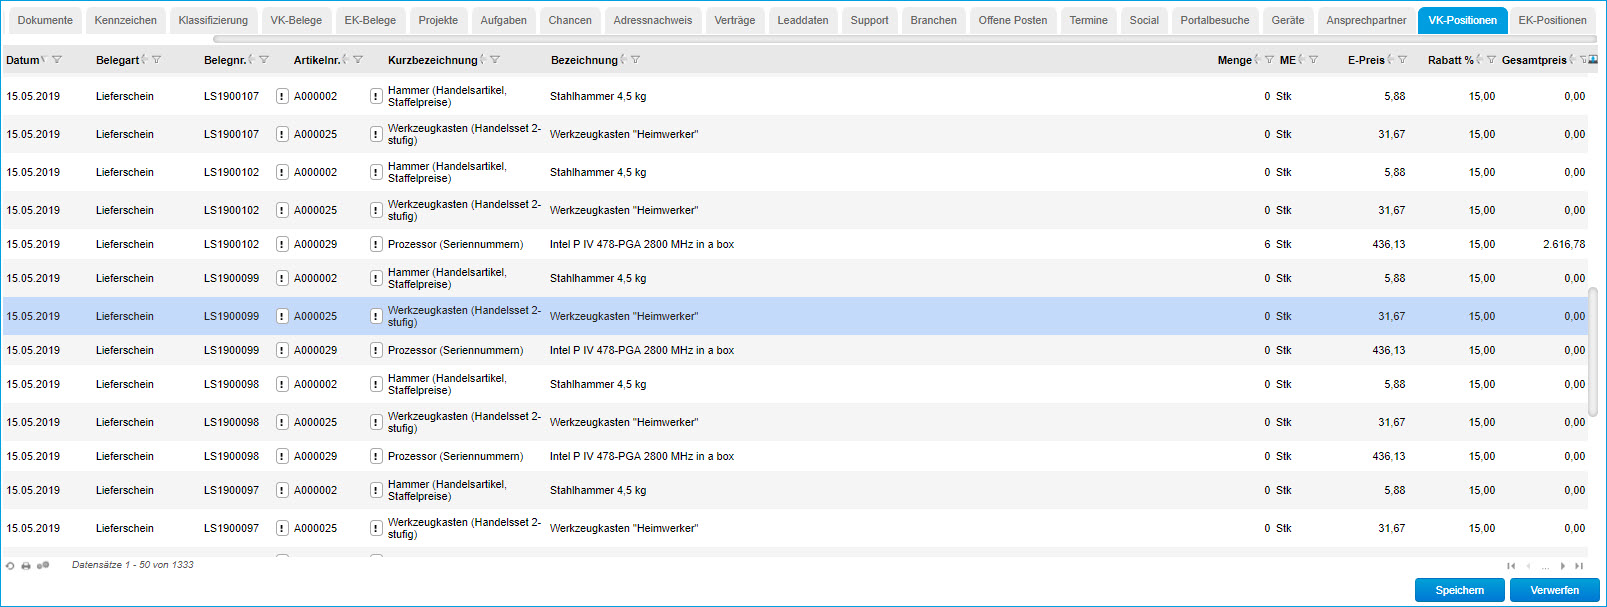
Task: Open the Kennzeichen tab
Action: 125,20
